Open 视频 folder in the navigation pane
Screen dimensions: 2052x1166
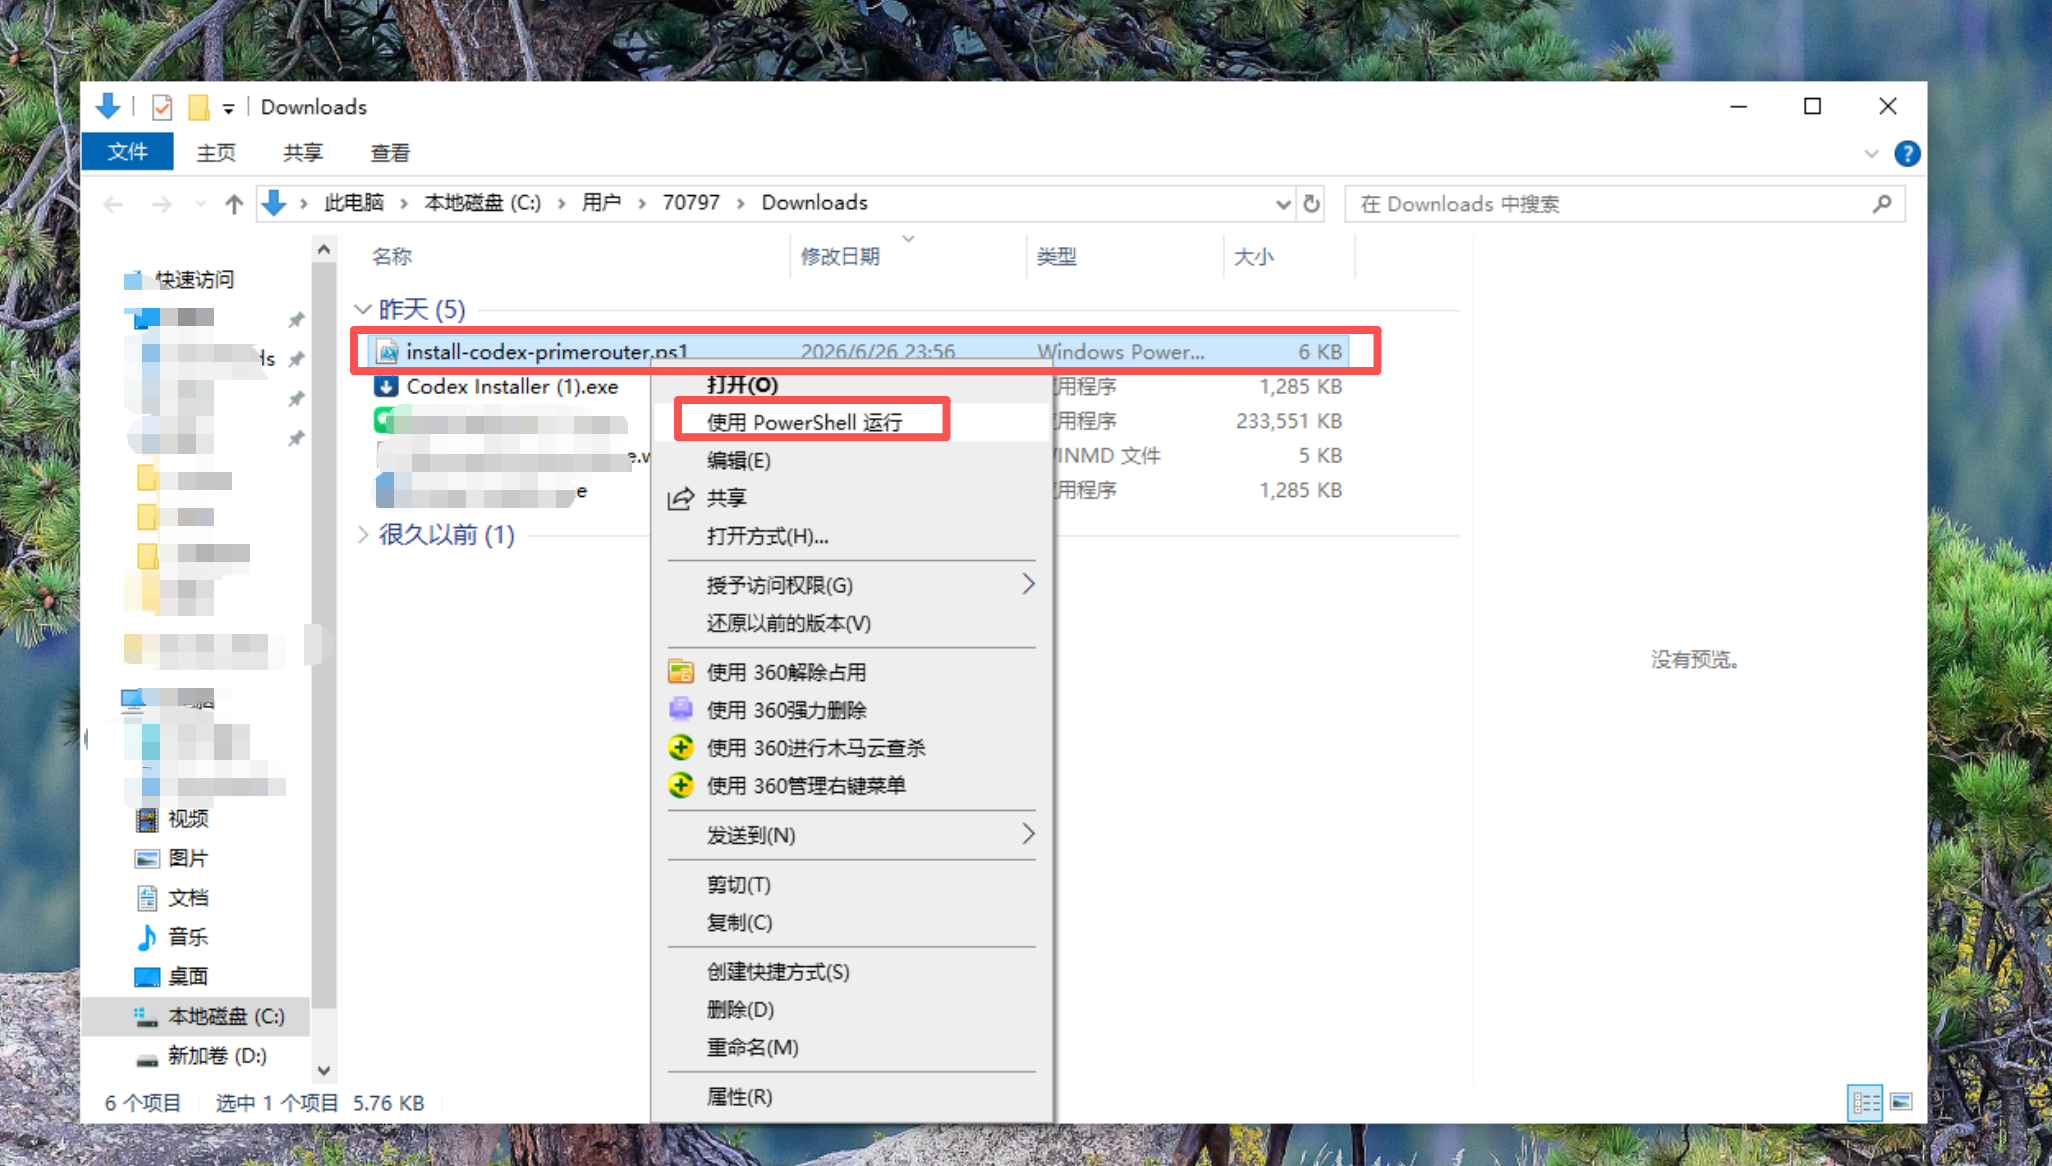coord(188,819)
